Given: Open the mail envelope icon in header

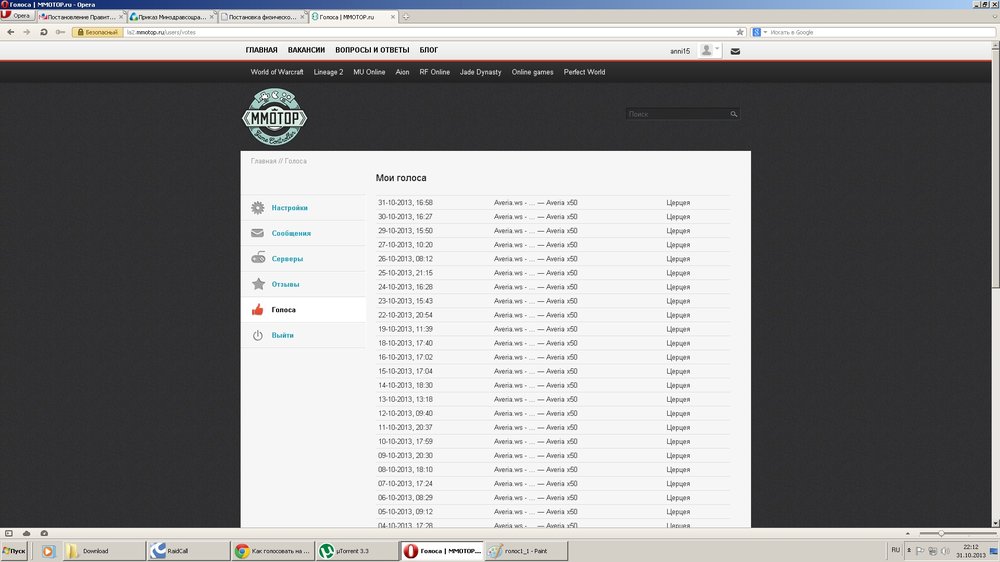Looking at the screenshot, I should pyautogui.click(x=735, y=51).
